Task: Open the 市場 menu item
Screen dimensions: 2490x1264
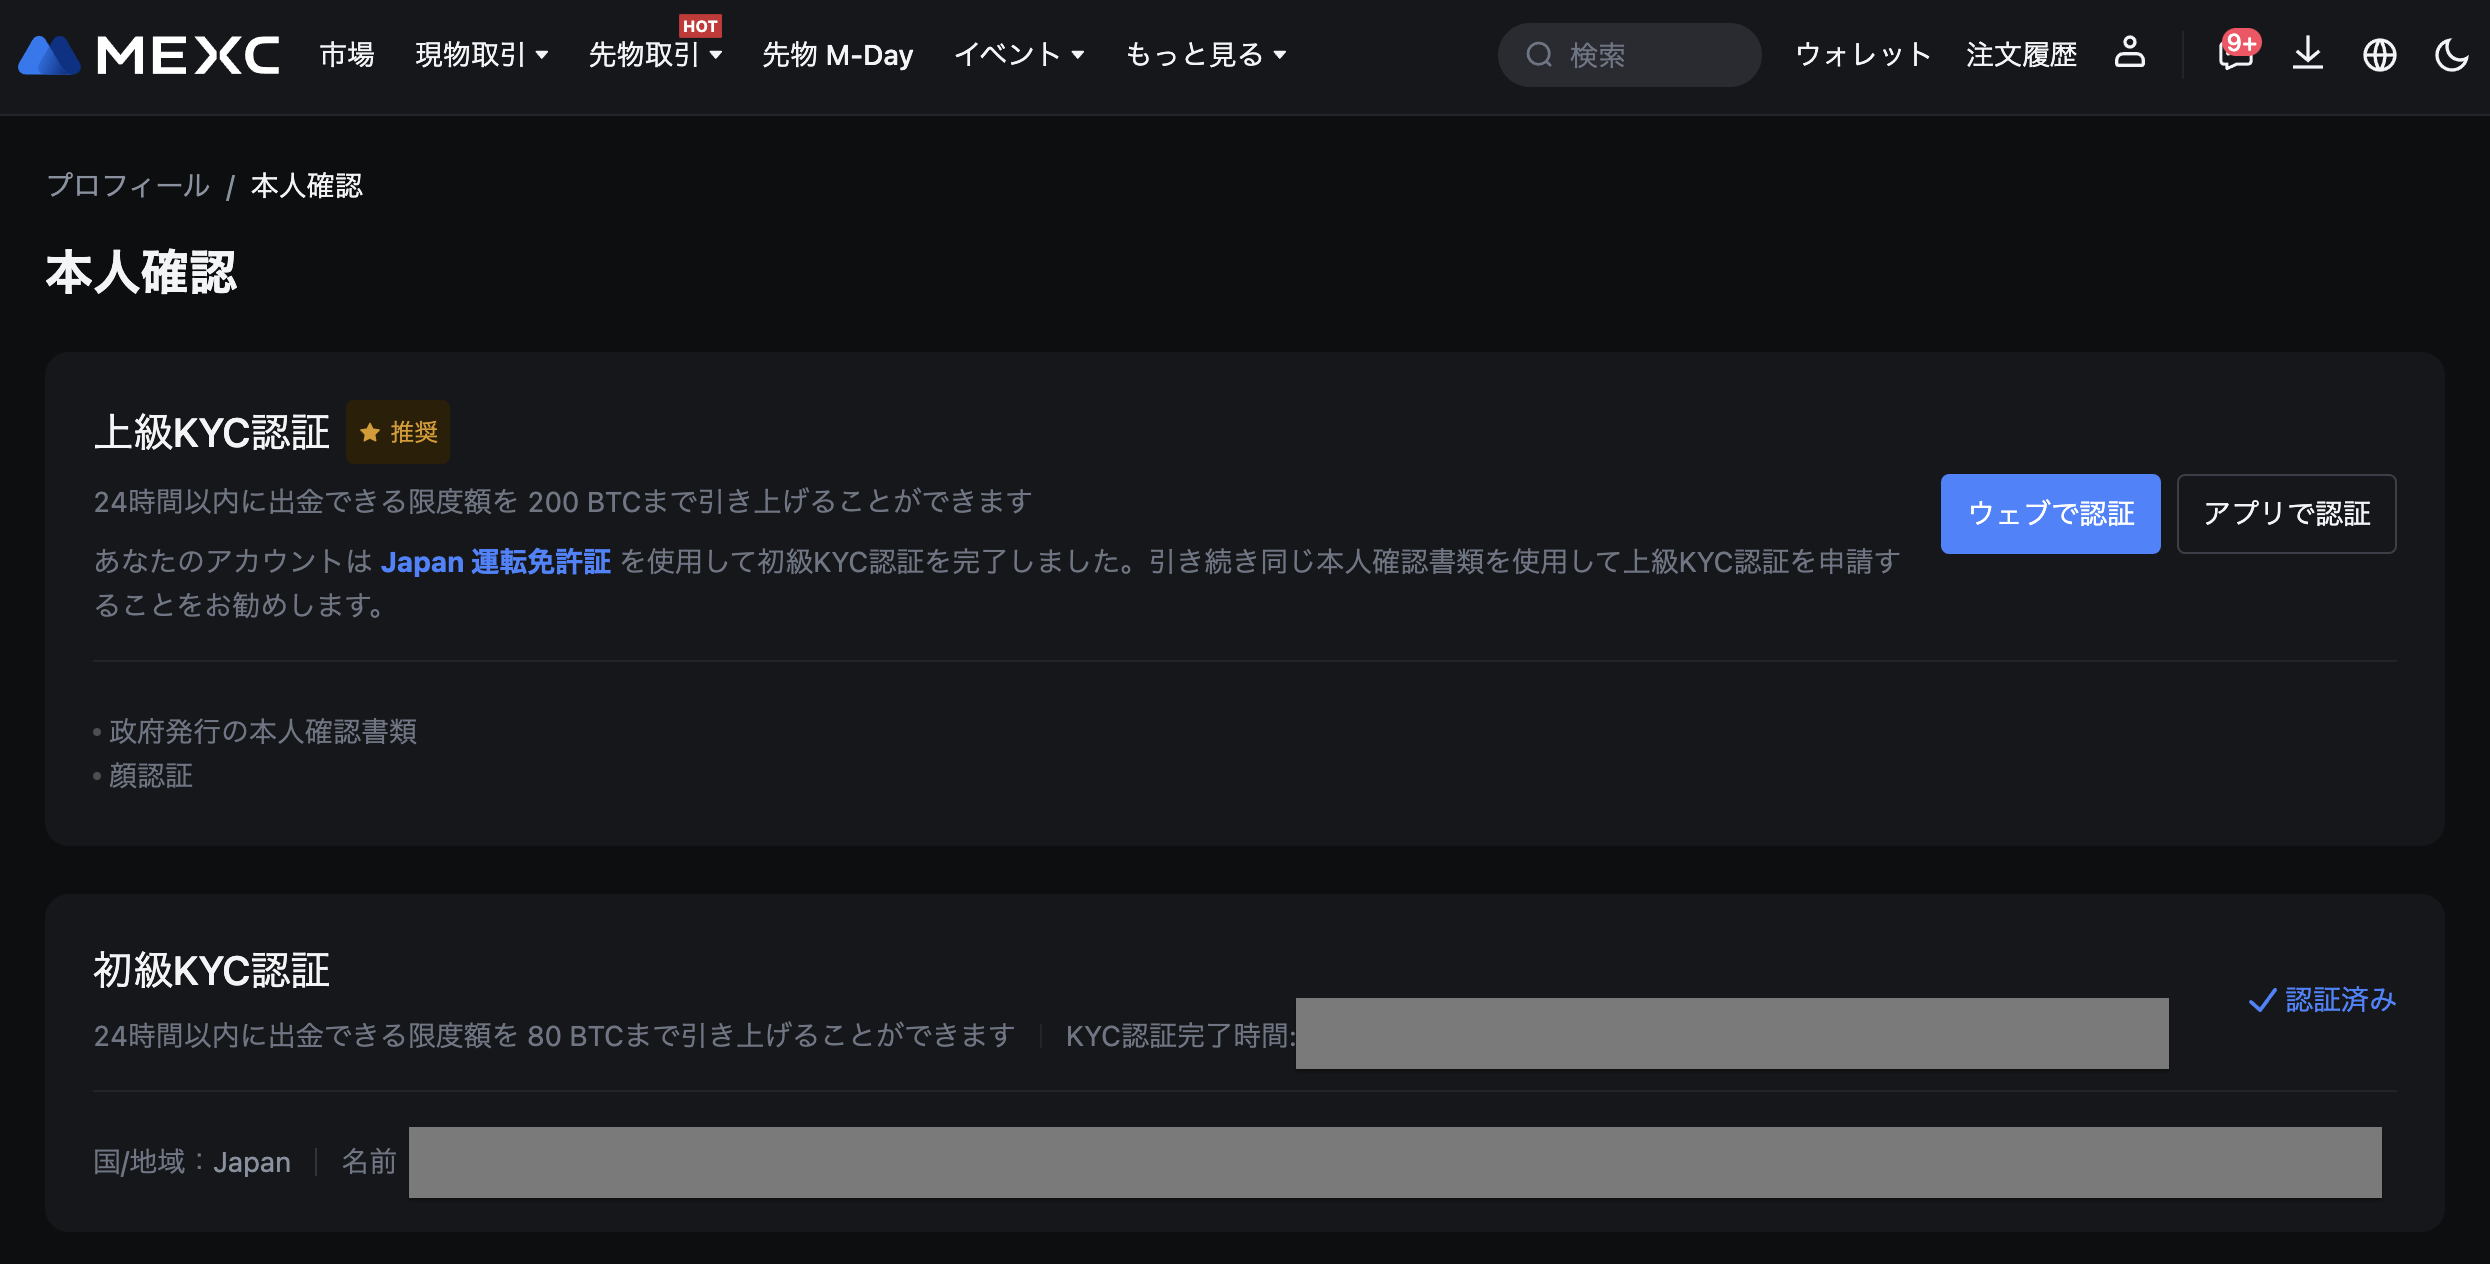Action: tap(347, 54)
